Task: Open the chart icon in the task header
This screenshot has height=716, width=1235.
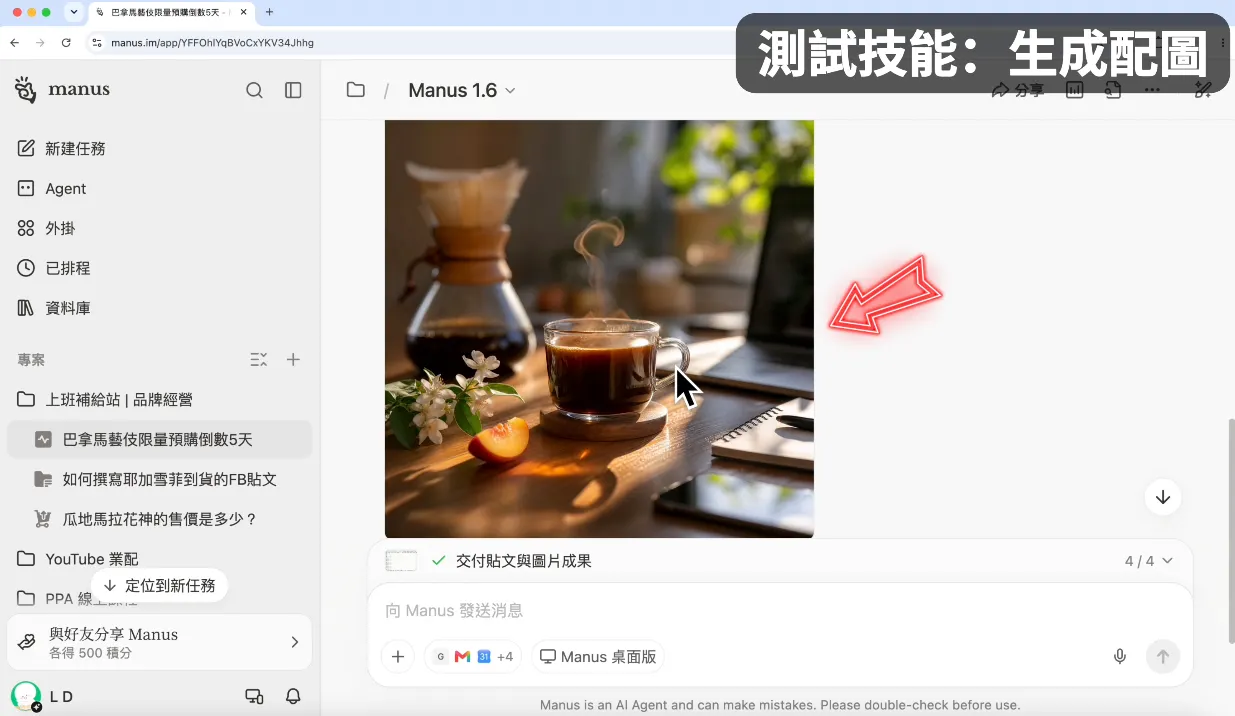Action: pyautogui.click(x=1074, y=90)
